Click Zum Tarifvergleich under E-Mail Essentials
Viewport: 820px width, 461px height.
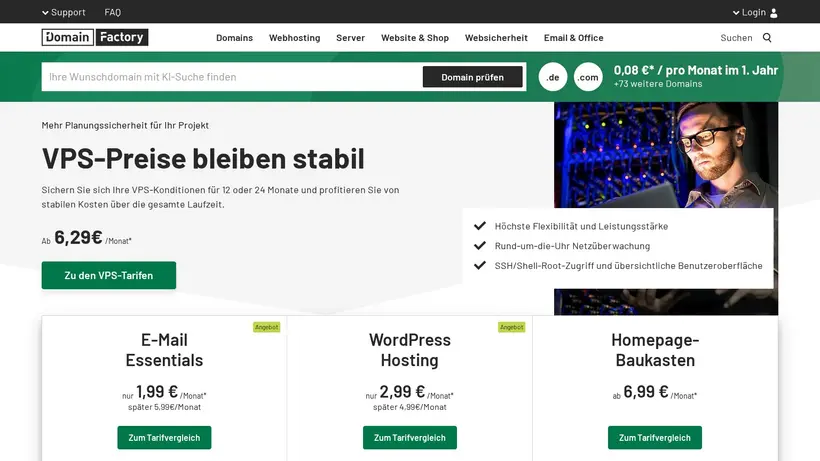[164, 437]
